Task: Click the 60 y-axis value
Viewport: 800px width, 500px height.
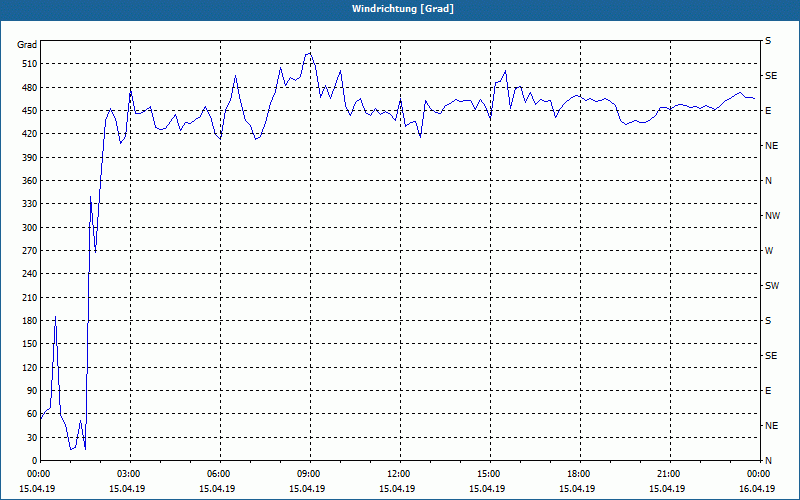Action: click(x=32, y=414)
